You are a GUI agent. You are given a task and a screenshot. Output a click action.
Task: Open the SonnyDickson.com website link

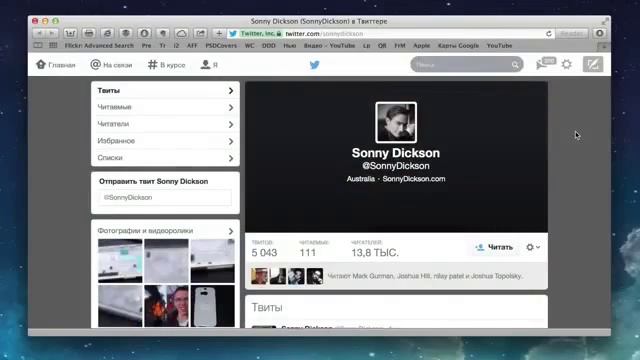point(414,179)
